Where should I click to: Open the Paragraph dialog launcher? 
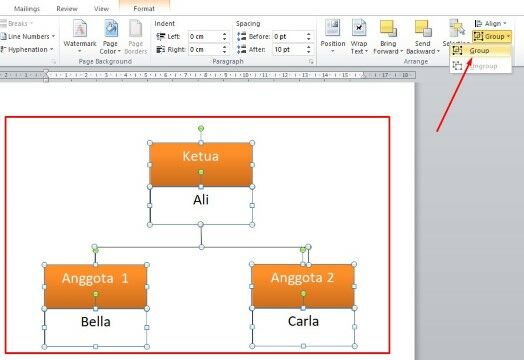[311, 62]
